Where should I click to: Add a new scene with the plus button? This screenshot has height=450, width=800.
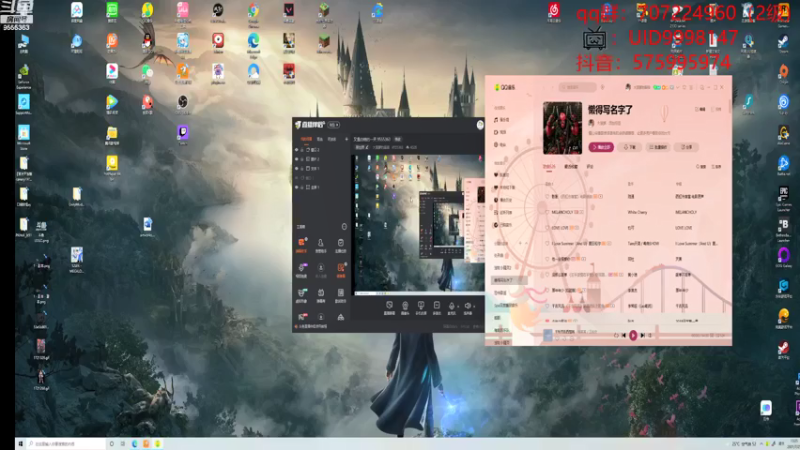[346, 139]
